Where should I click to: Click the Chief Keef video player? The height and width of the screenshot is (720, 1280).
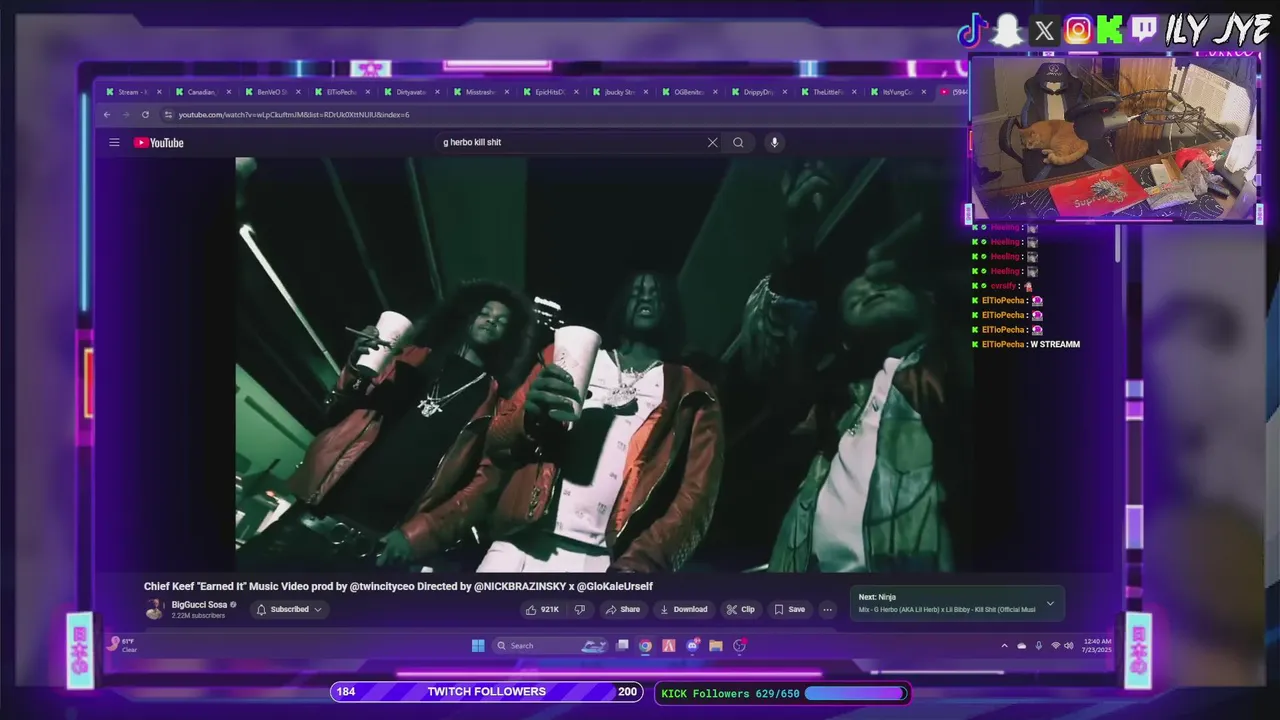[603, 365]
